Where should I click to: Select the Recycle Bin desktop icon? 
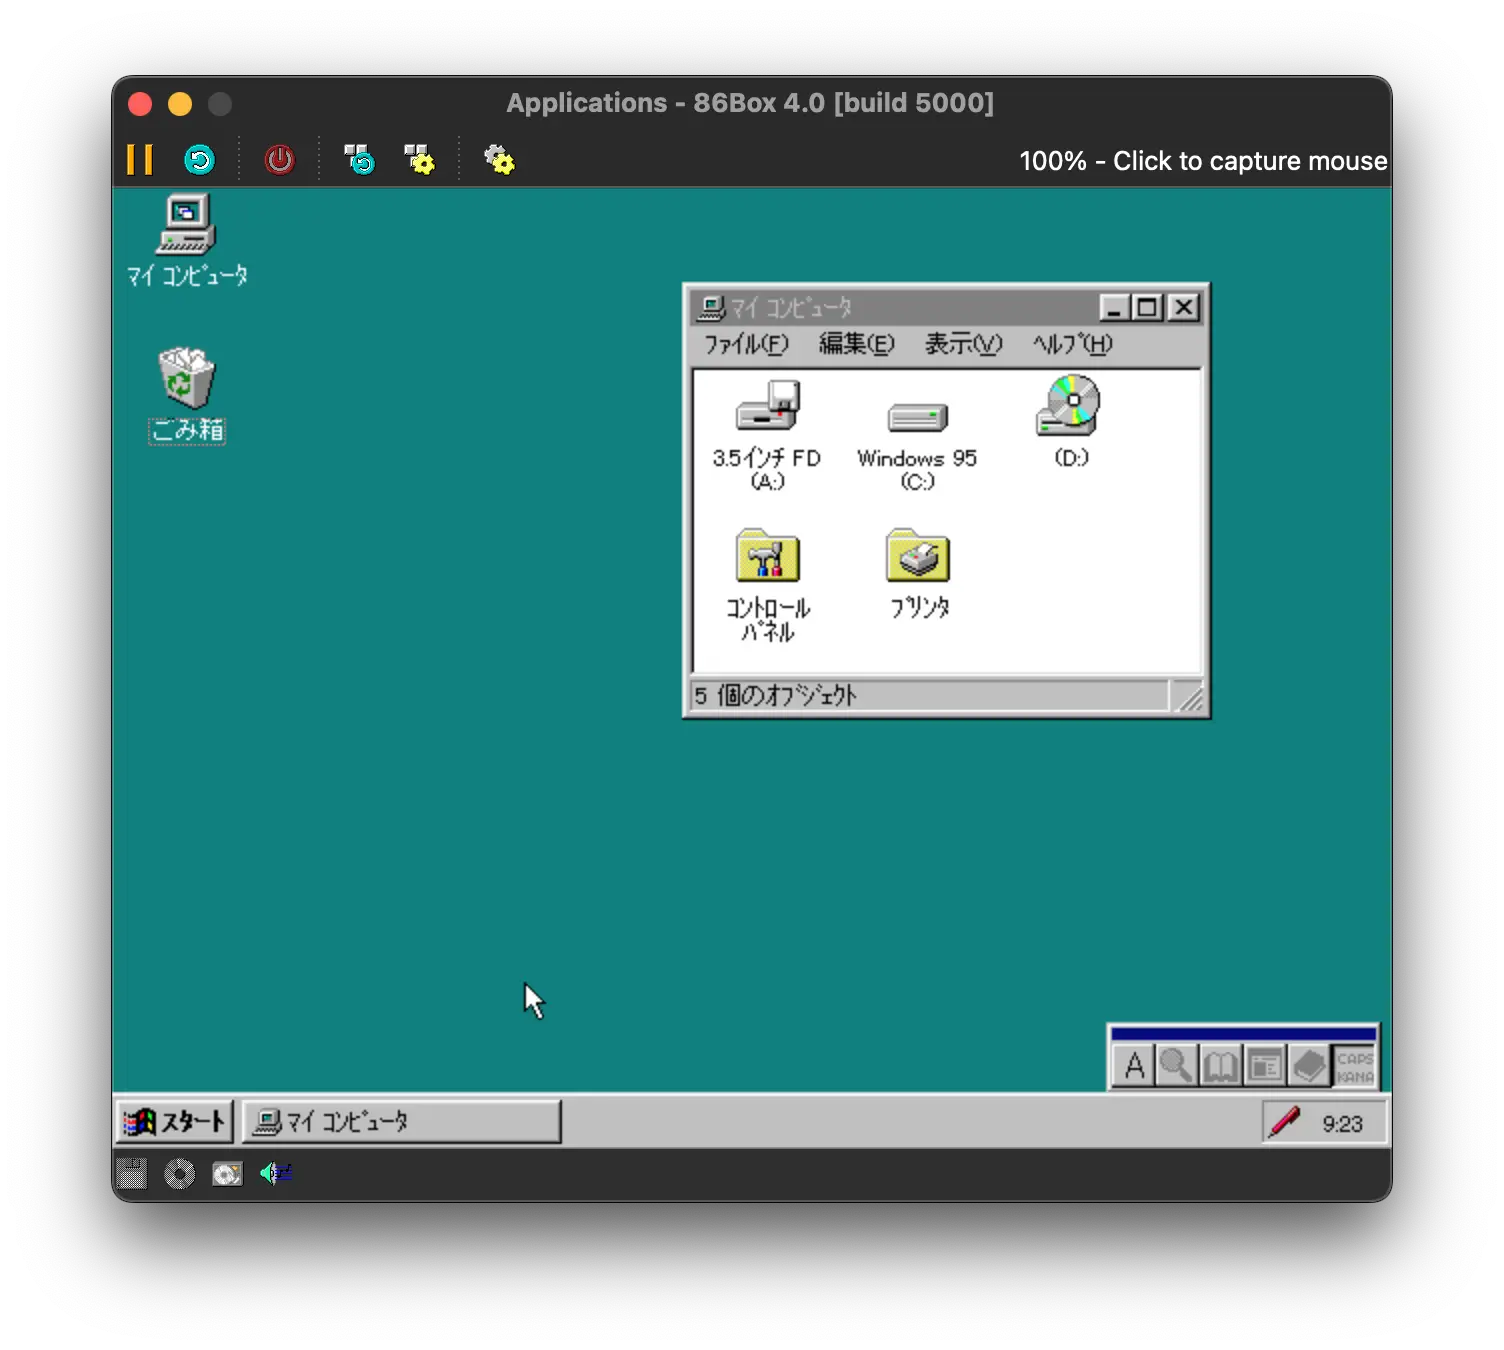pos(187,395)
